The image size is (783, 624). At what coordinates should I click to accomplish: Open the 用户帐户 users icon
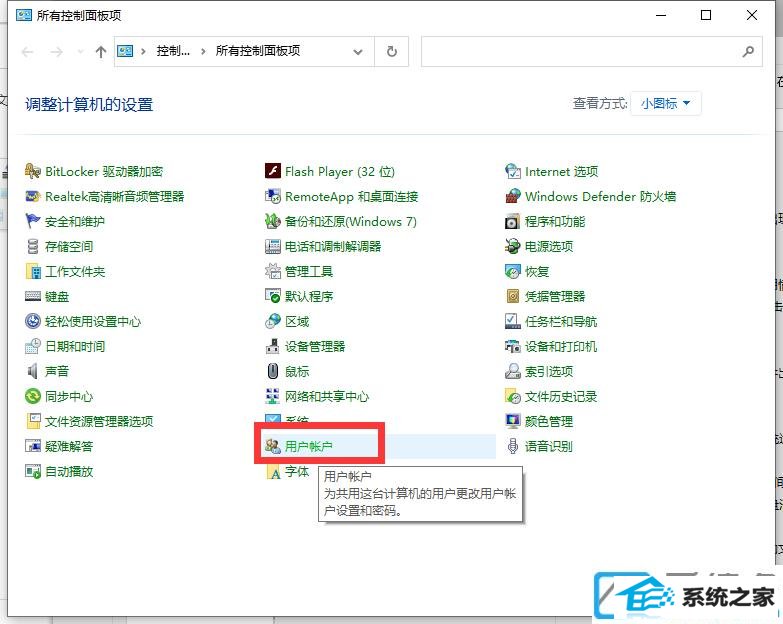pyautogui.click(x=273, y=446)
